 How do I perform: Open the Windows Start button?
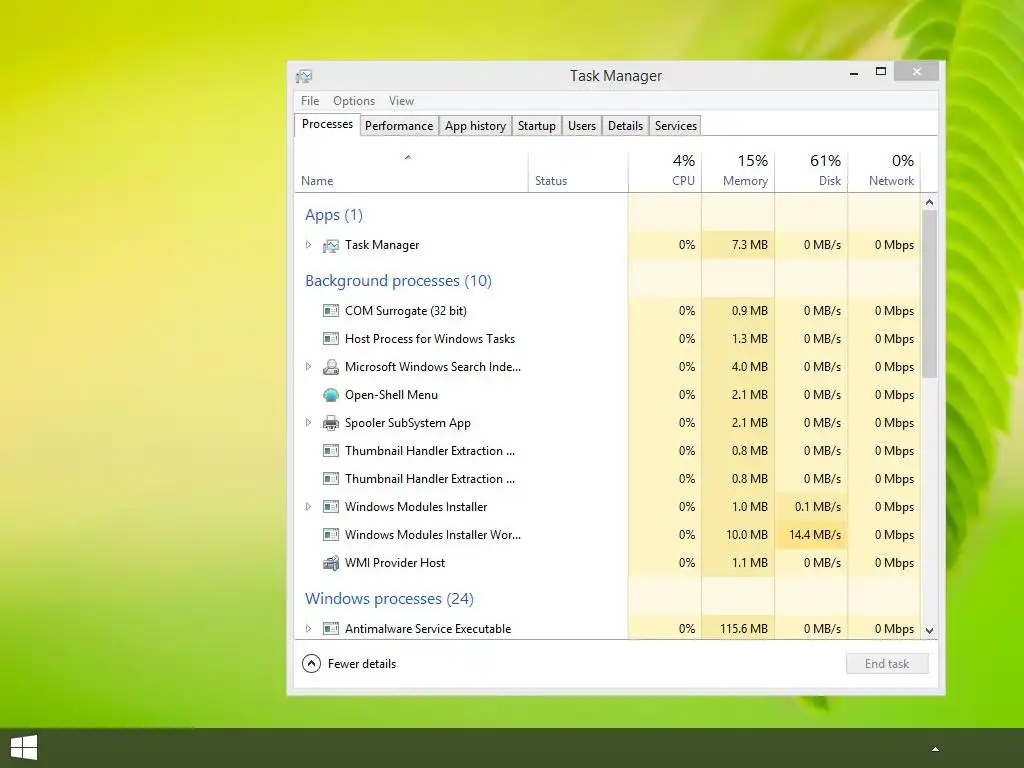[24, 748]
